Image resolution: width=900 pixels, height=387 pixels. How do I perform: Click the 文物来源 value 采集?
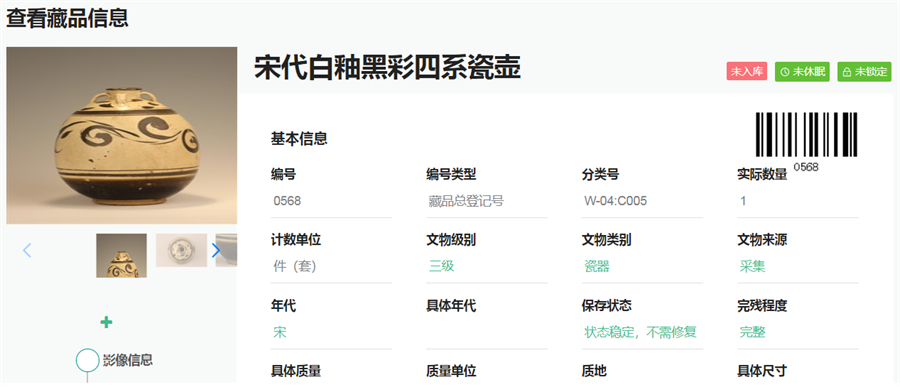(x=752, y=266)
